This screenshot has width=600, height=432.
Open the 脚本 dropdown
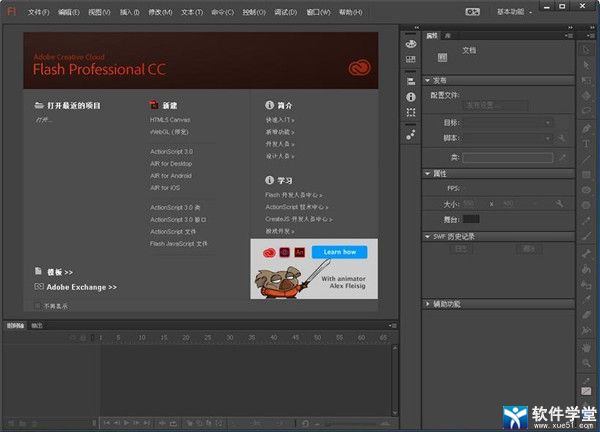508,138
